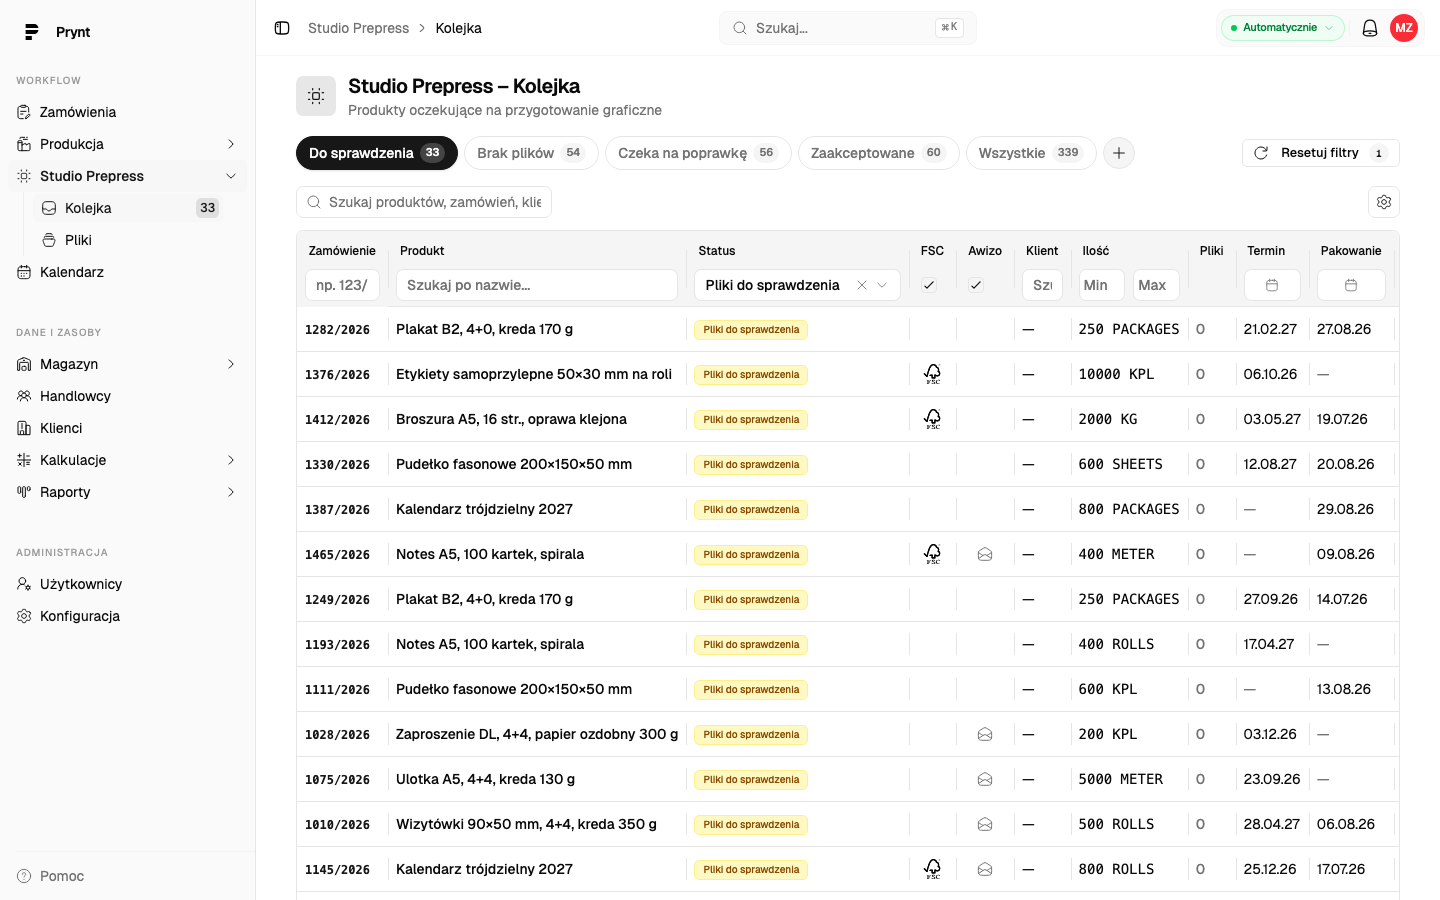Toggle the FSC filter checkbox
Screen dimensions: 1440x900
(929, 285)
